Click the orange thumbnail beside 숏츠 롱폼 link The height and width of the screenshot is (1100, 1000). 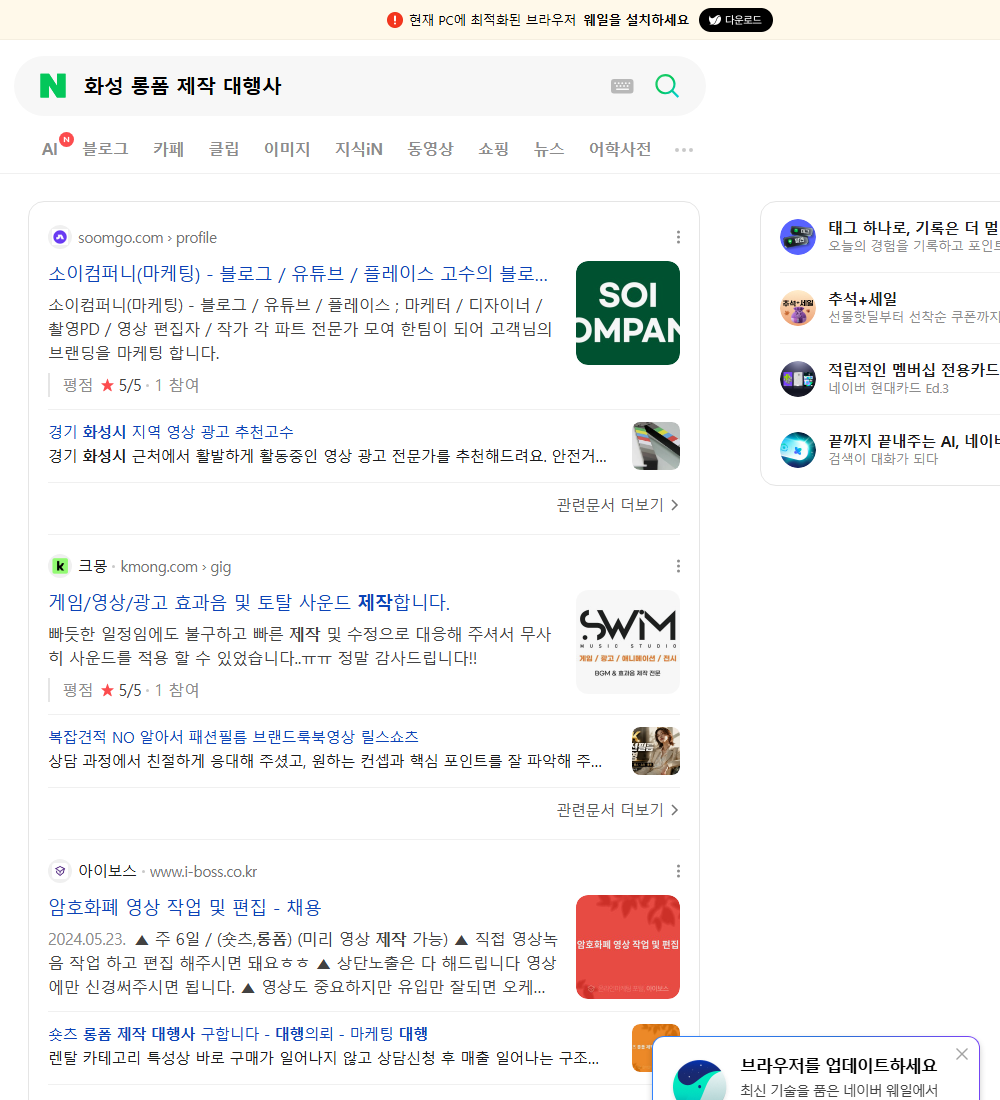point(655,1047)
